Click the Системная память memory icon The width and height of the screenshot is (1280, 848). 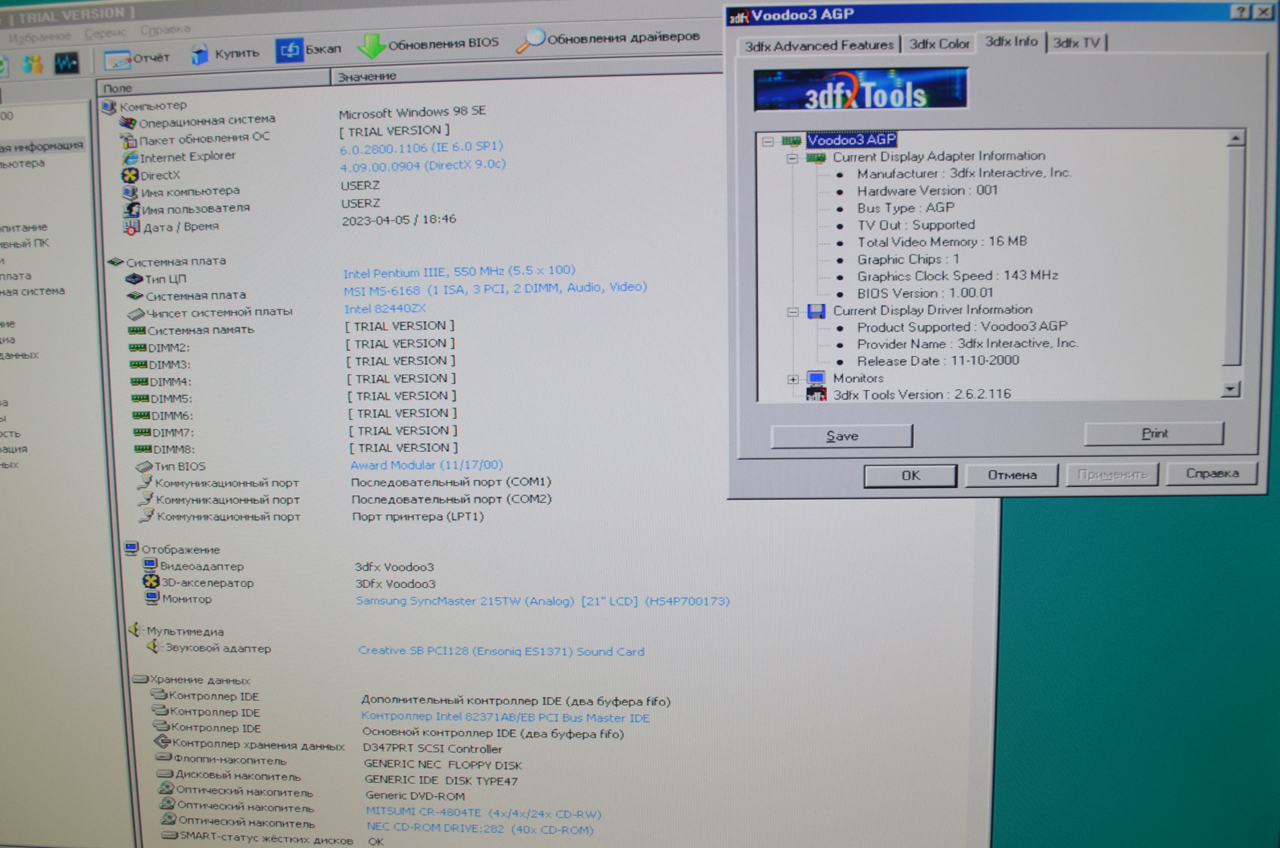(x=137, y=330)
